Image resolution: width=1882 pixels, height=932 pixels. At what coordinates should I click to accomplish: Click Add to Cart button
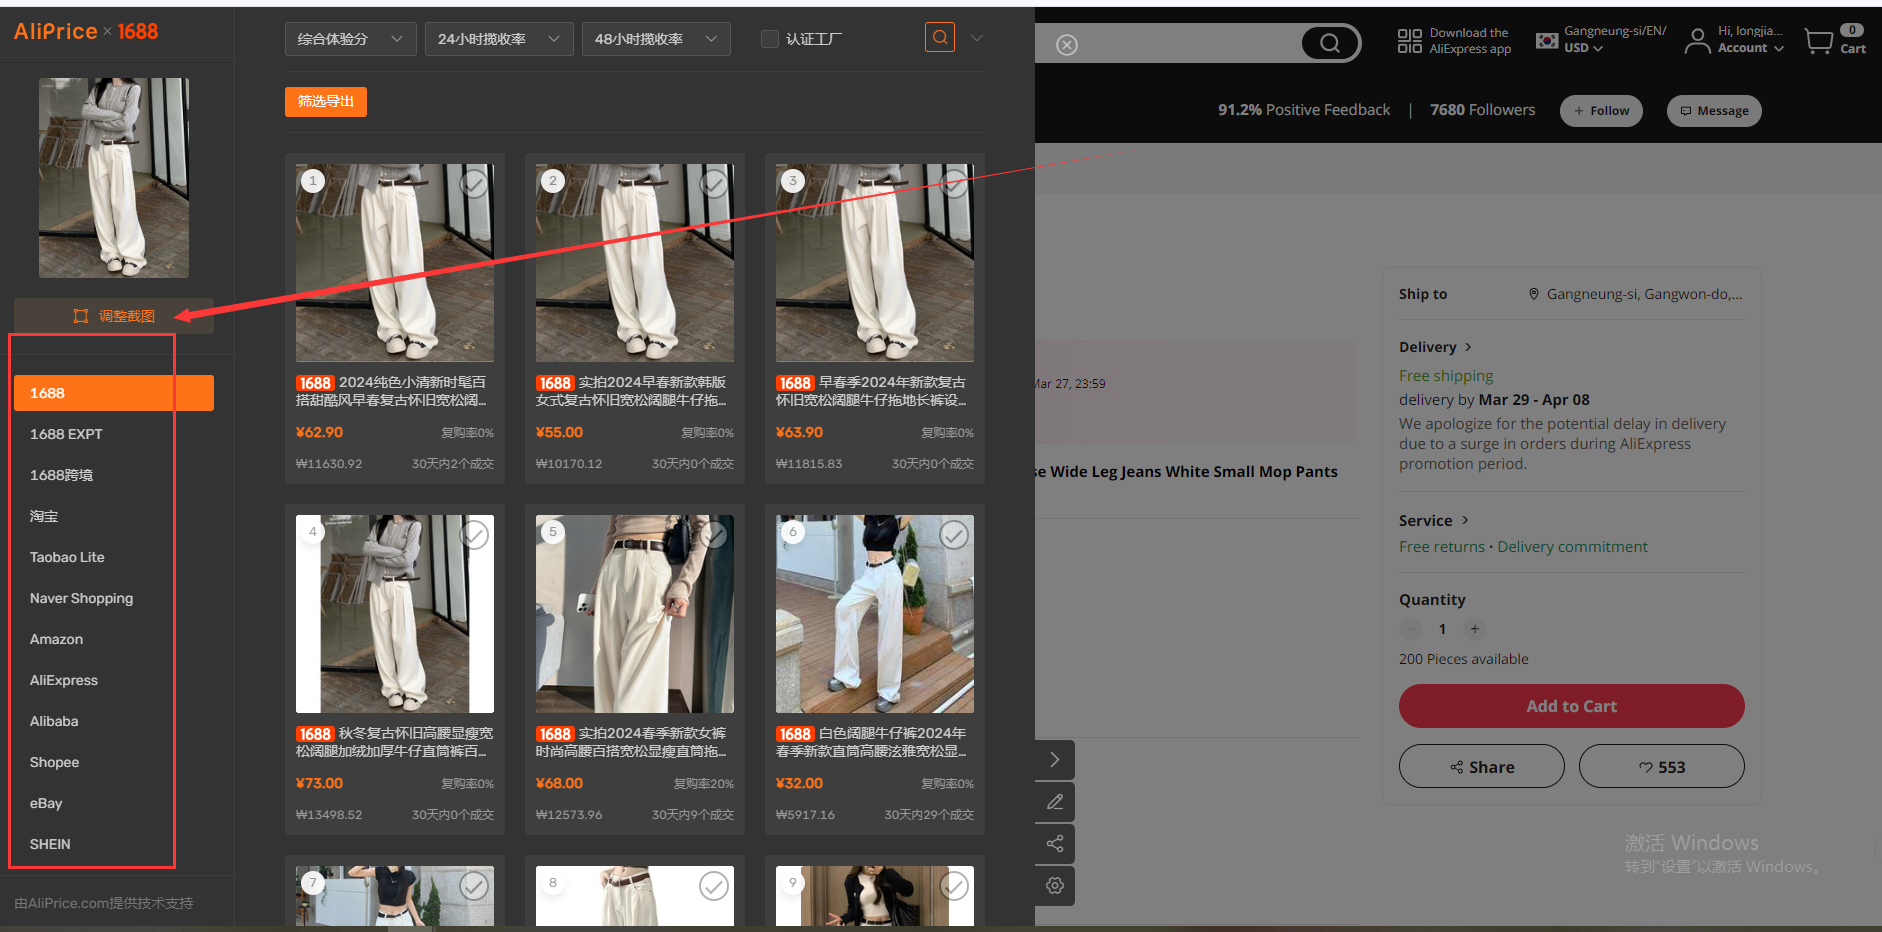(1571, 706)
